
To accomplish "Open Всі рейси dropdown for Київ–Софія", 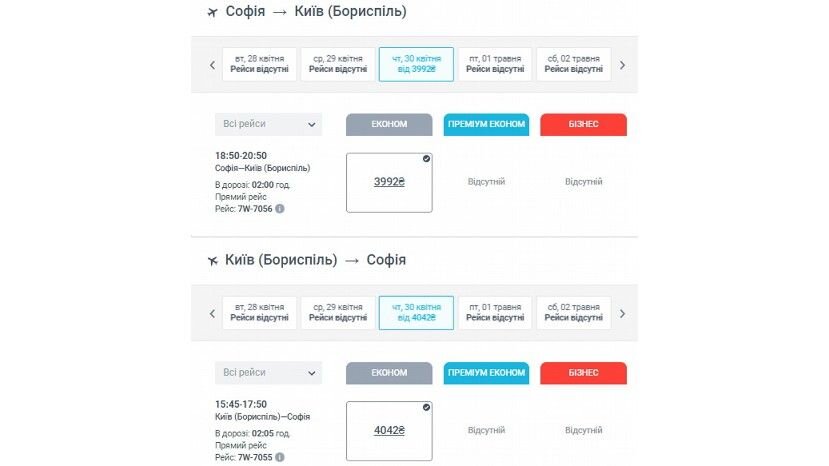I will pyautogui.click(x=268, y=373).
